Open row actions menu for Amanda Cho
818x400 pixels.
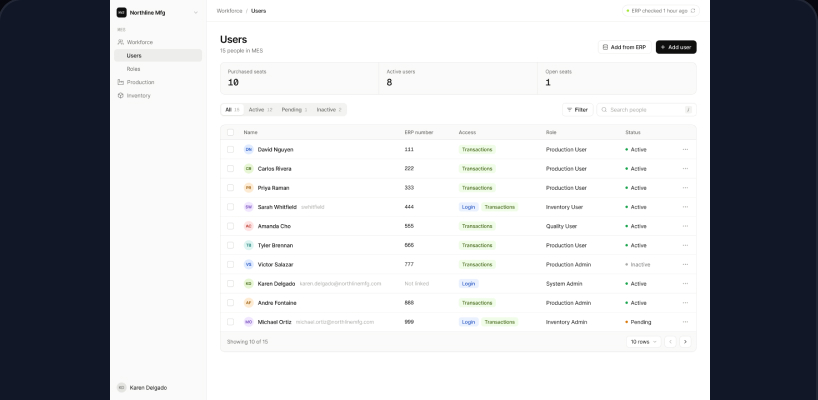click(685, 226)
